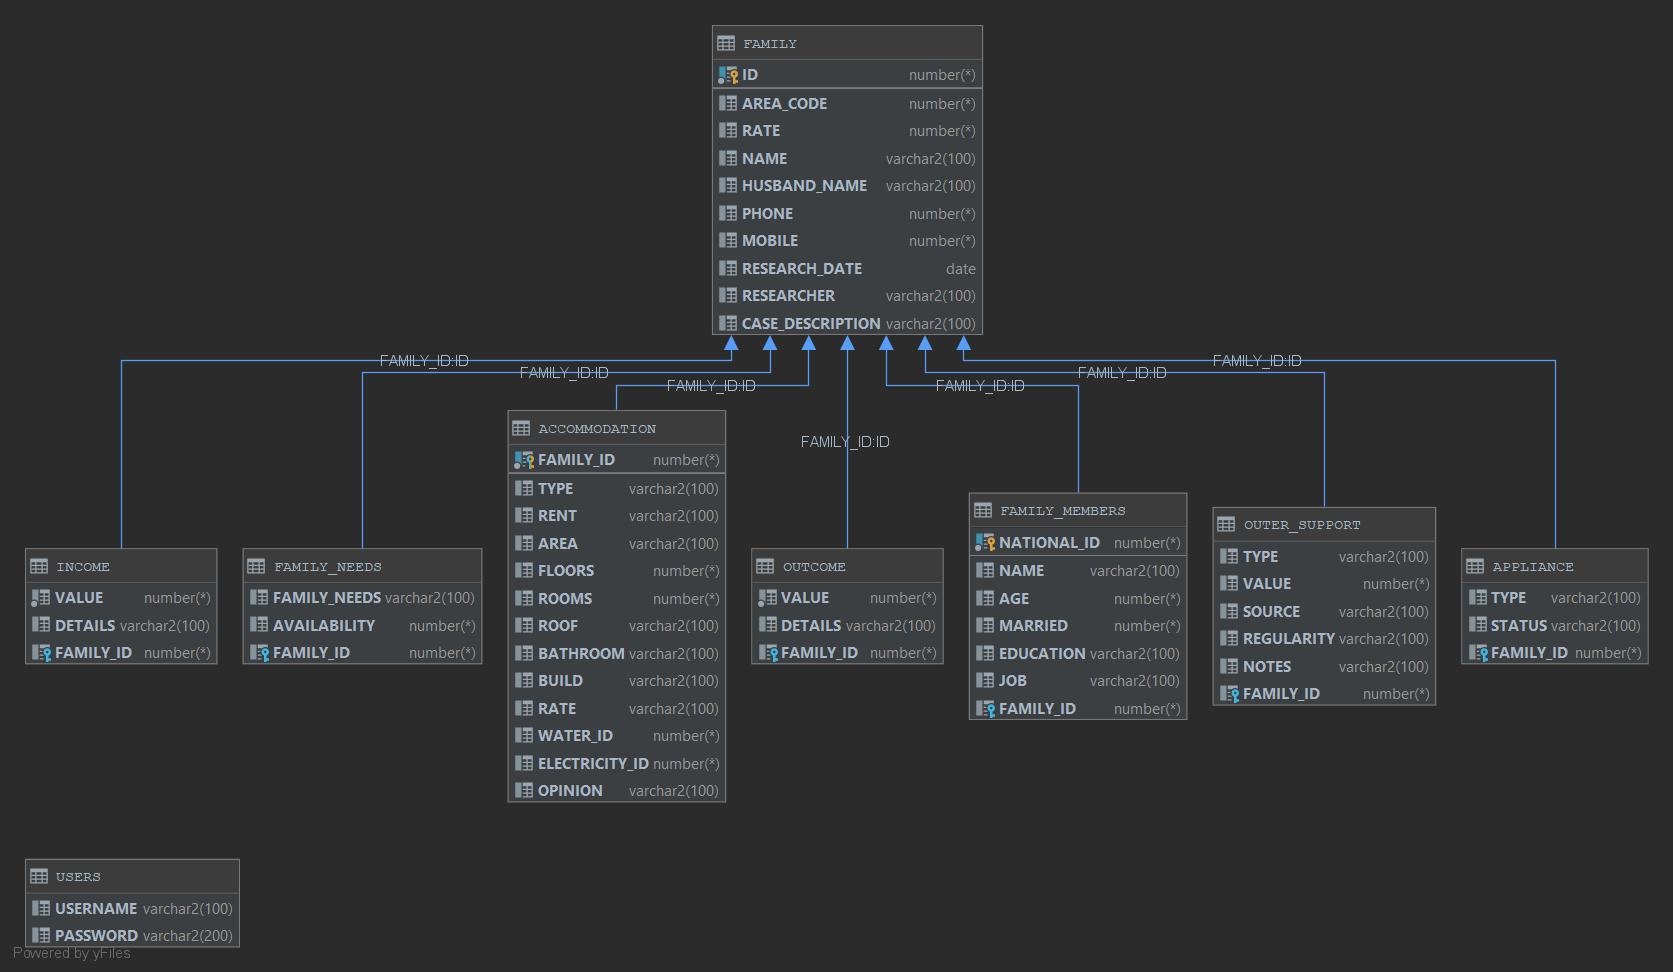This screenshot has width=1673, height=972.
Task: Click the column icon beside SOURCE
Action: click(1229, 612)
